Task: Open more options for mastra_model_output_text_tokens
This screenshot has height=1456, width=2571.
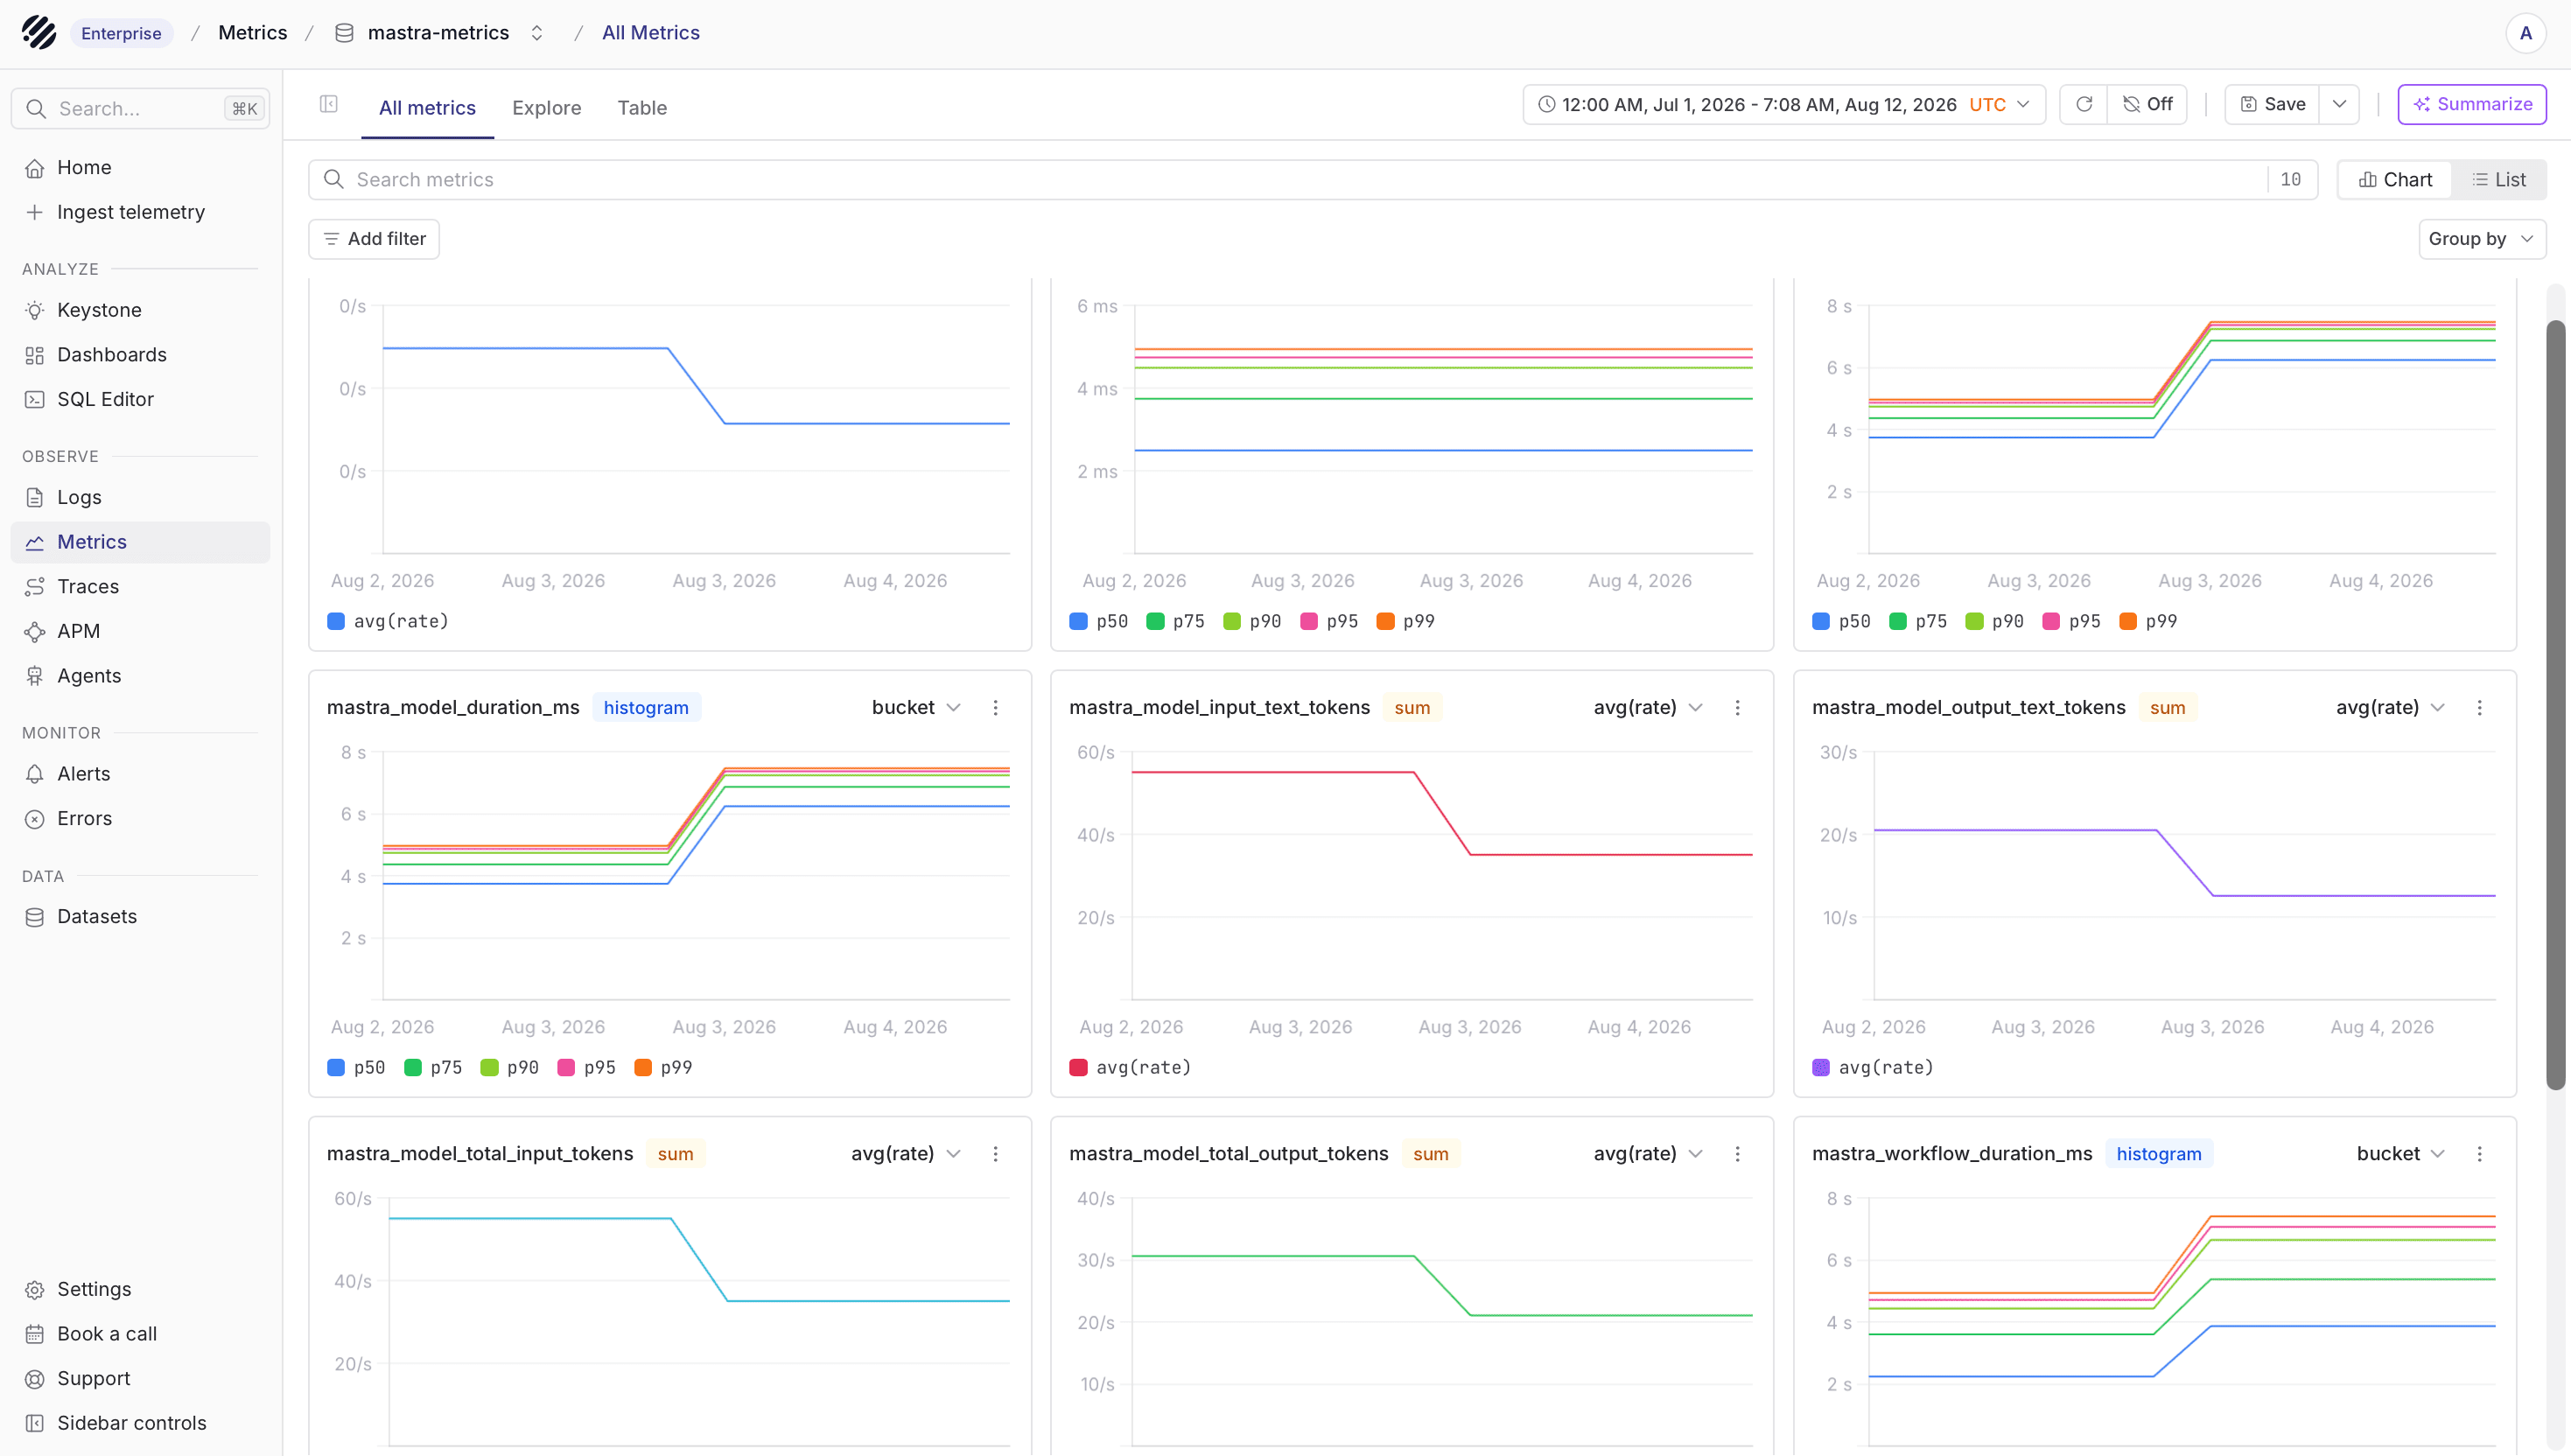Action: click(2480, 708)
